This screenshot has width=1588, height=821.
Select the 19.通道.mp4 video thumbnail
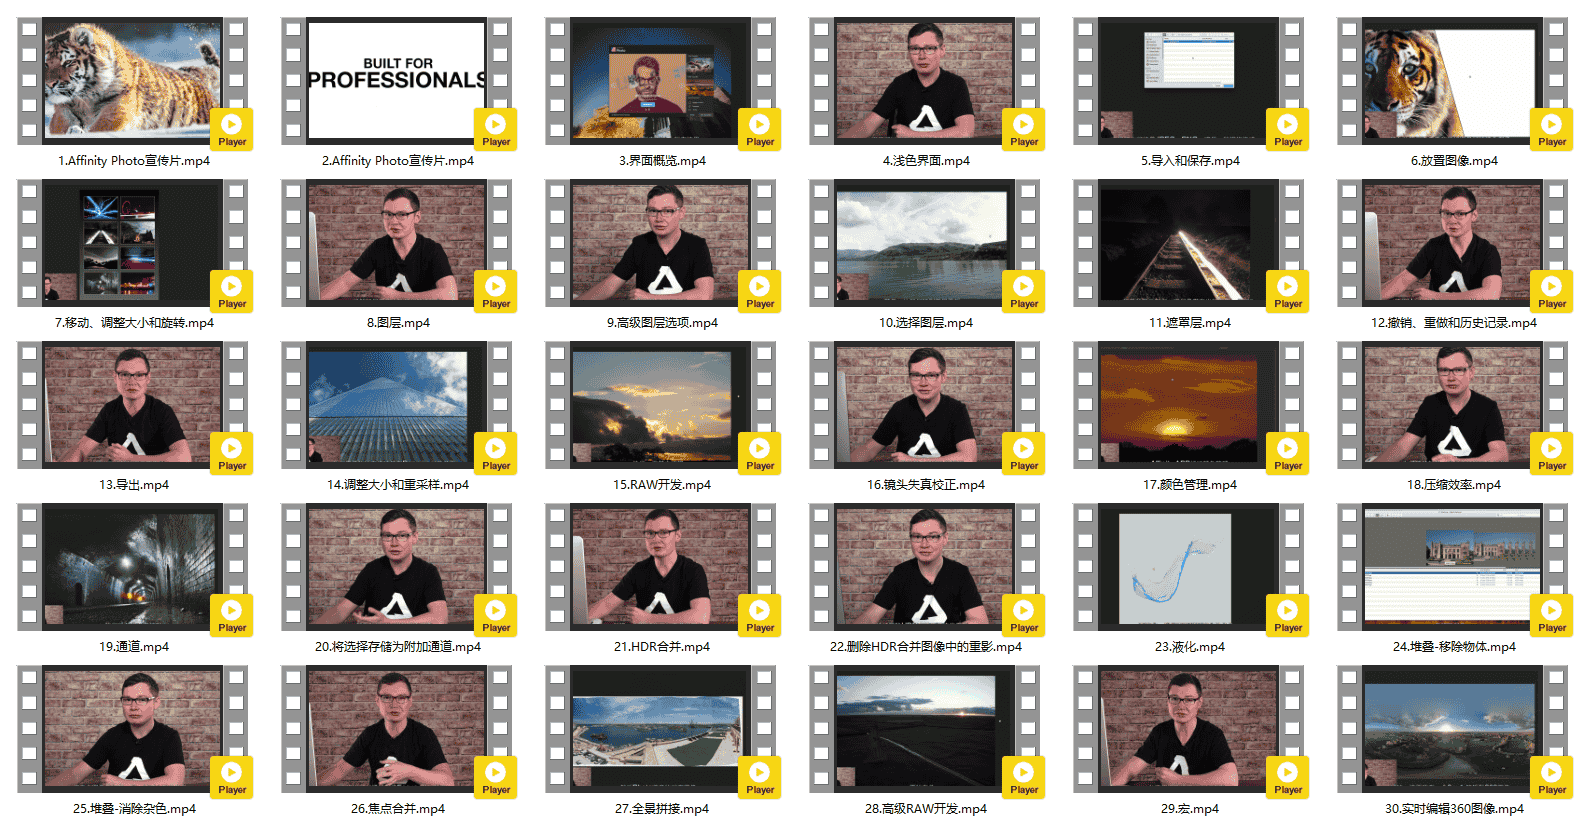tap(133, 566)
